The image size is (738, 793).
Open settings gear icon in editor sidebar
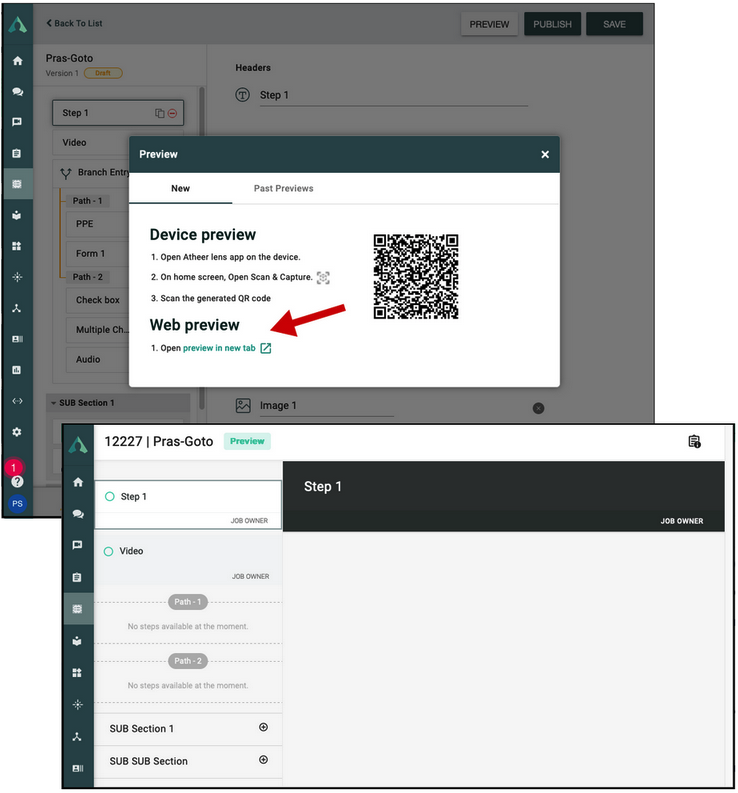(17, 432)
